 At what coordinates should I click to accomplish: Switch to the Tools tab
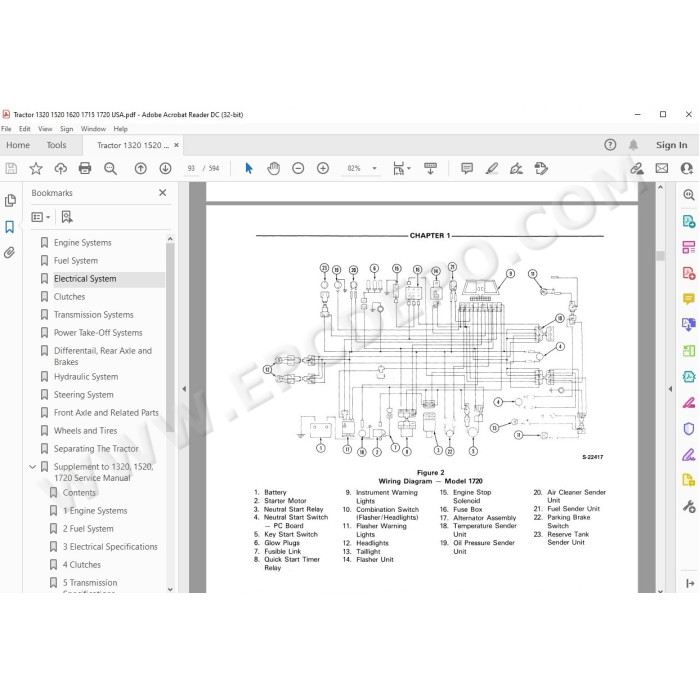tap(56, 145)
